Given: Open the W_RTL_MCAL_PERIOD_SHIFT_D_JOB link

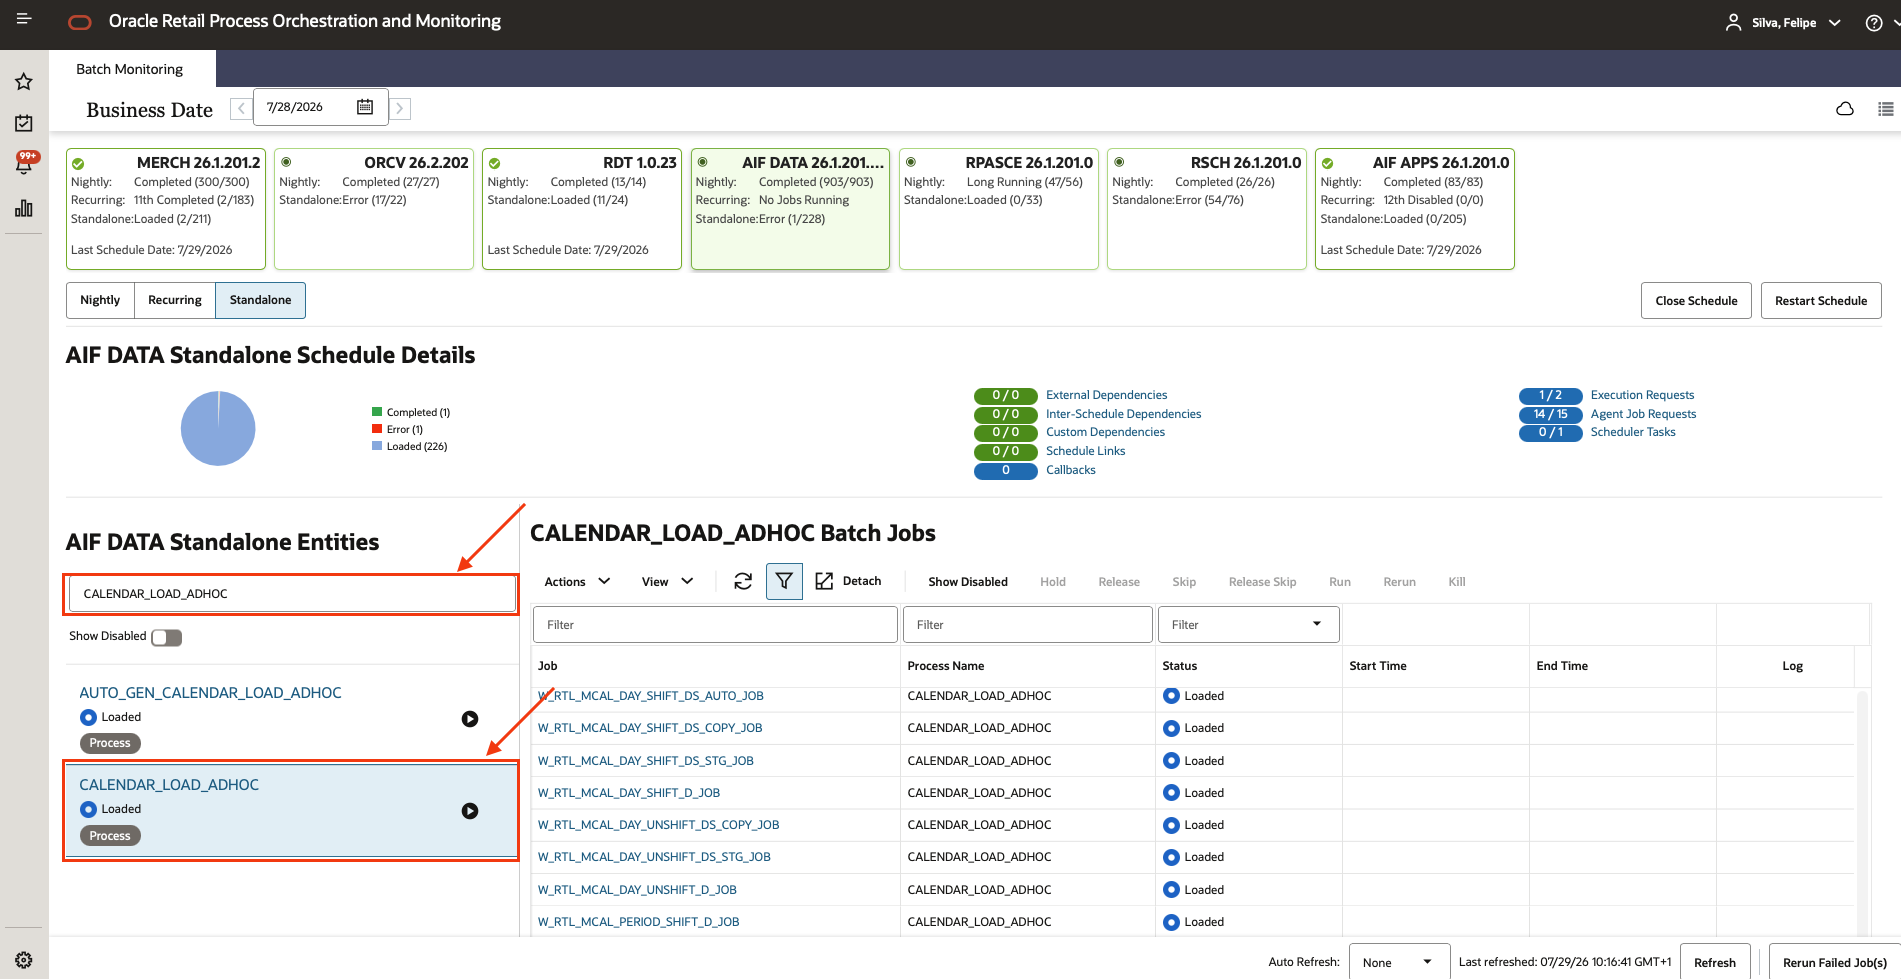Looking at the screenshot, I should click(639, 922).
